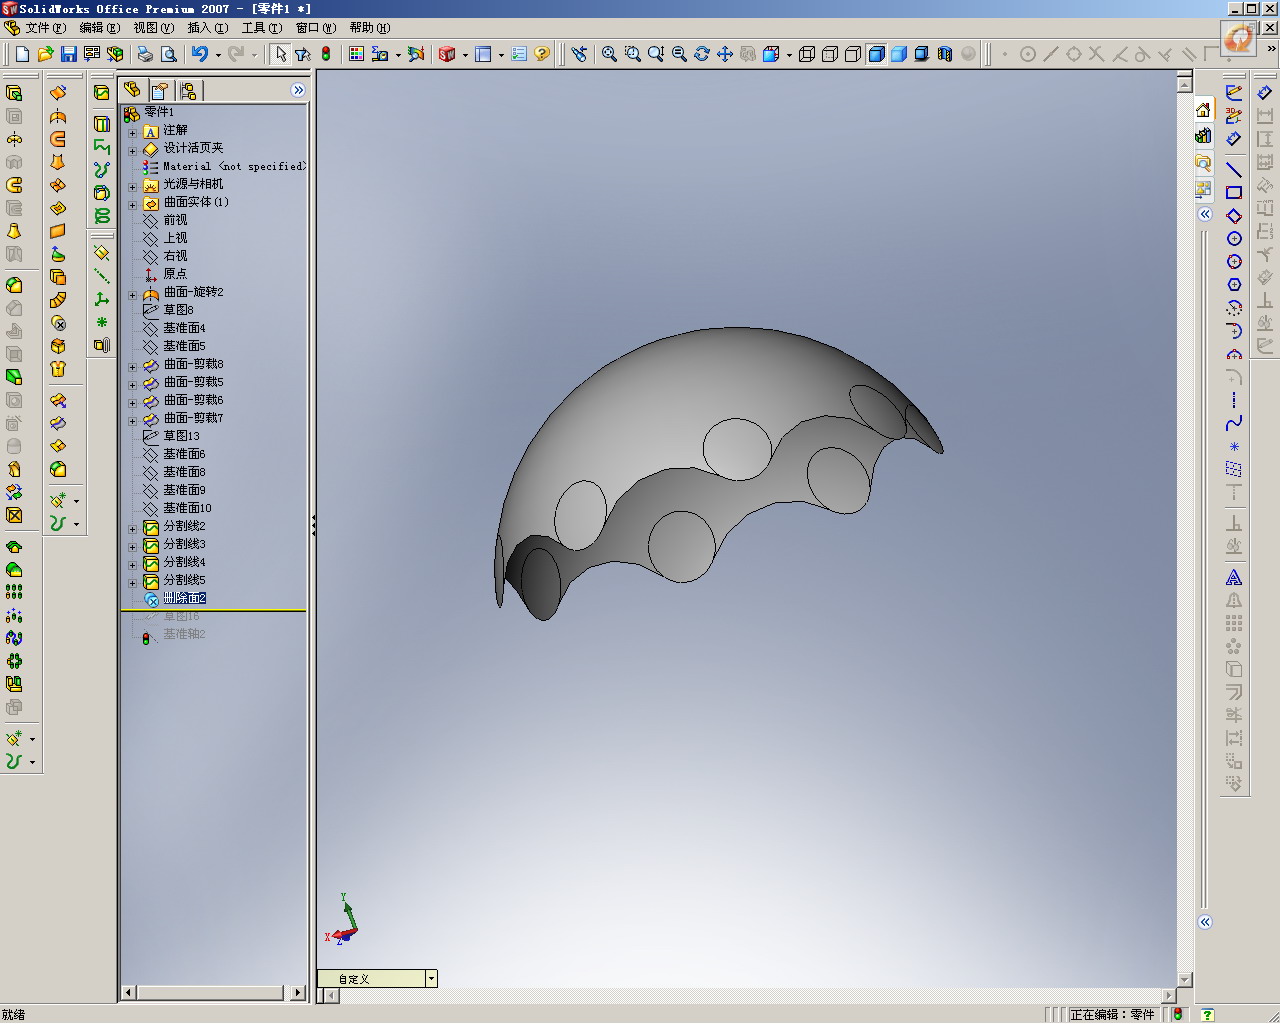Toggle Shaded With Edges display mode
1280x1024 pixels.
pyautogui.click(x=876, y=54)
